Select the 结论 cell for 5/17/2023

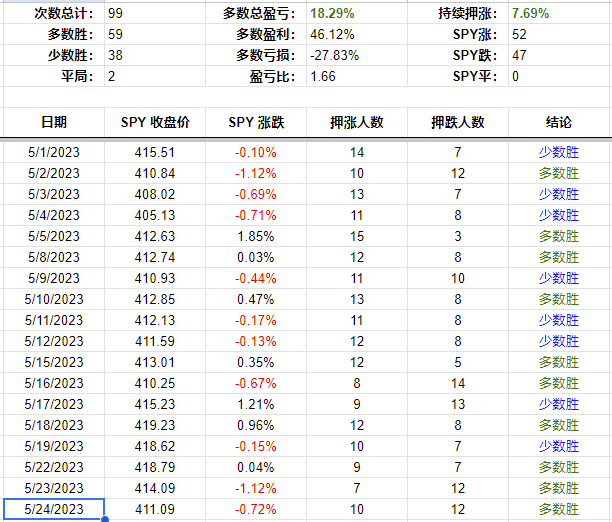click(559, 404)
